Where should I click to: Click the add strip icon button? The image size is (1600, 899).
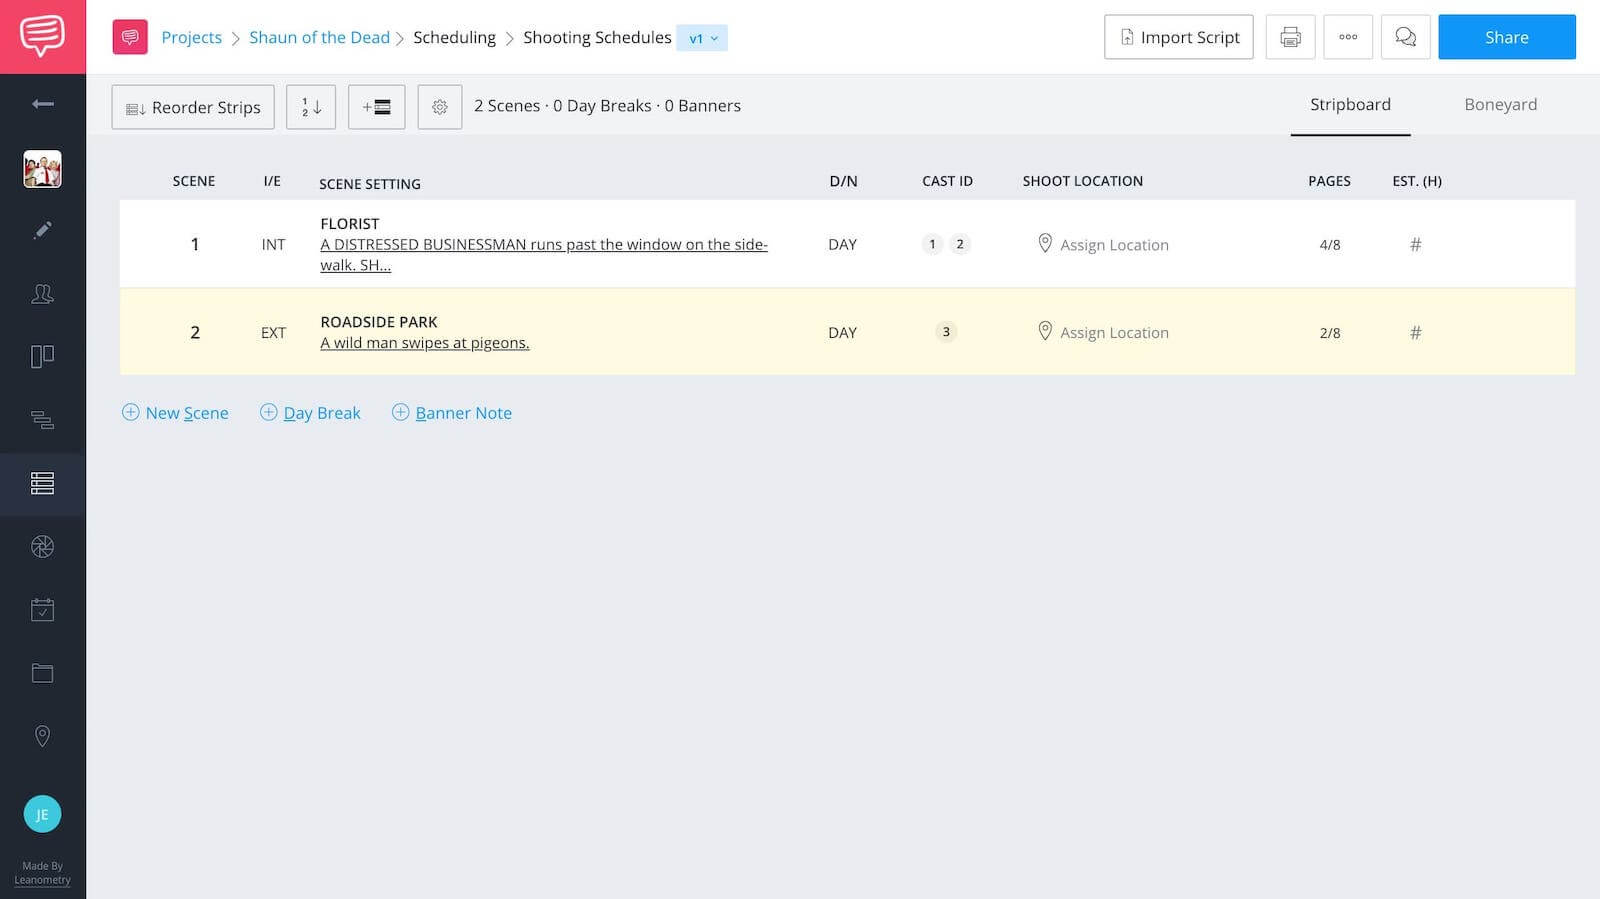pos(376,107)
